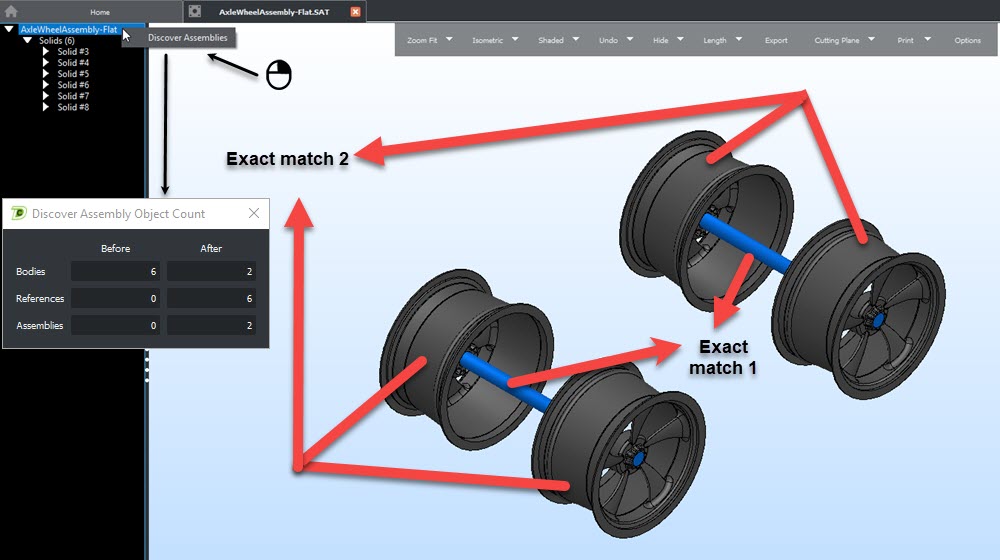Image resolution: width=1000 pixels, height=560 pixels.
Task: Select Solid #8 in the model tree
Action: click(x=73, y=107)
